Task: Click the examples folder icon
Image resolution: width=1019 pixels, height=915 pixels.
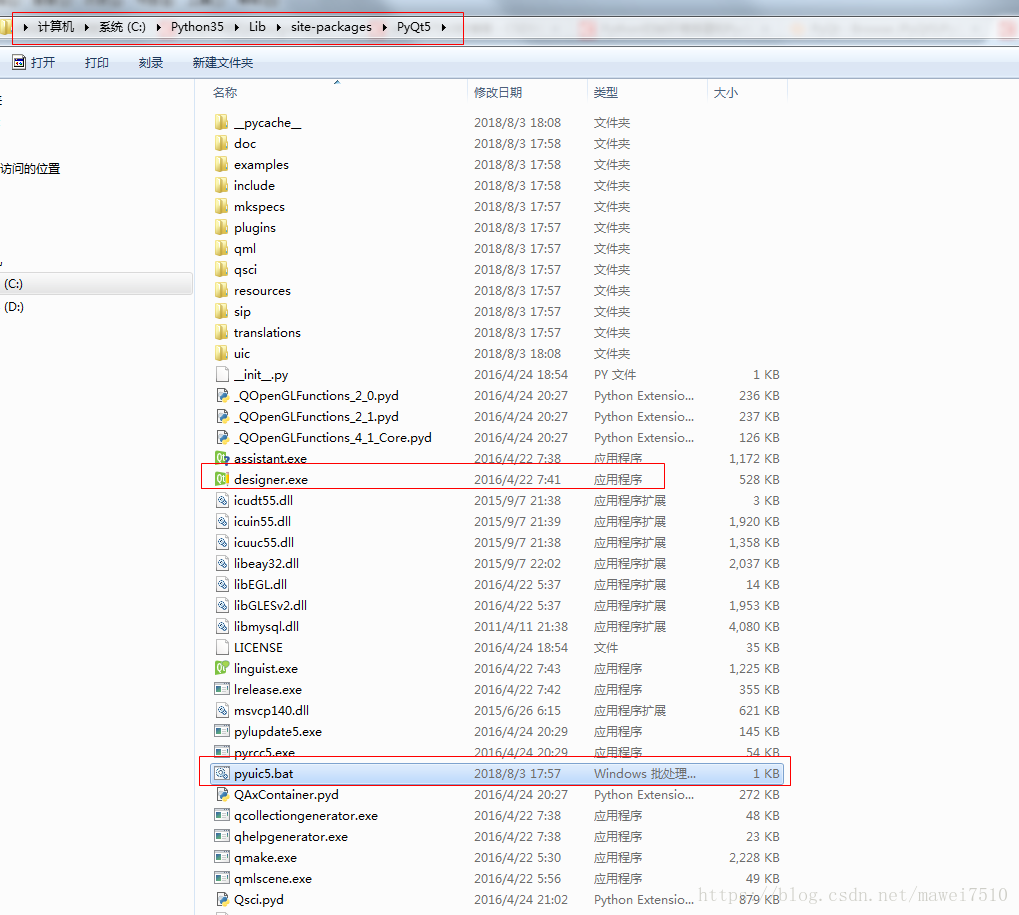Action: (222, 164)
